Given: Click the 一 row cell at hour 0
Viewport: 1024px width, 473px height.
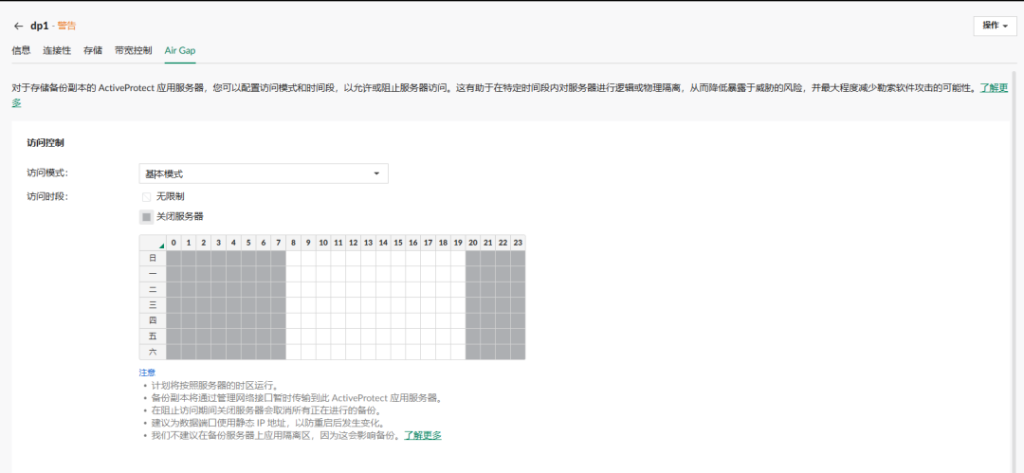Looking at the screenshot, I should [173, 273].
